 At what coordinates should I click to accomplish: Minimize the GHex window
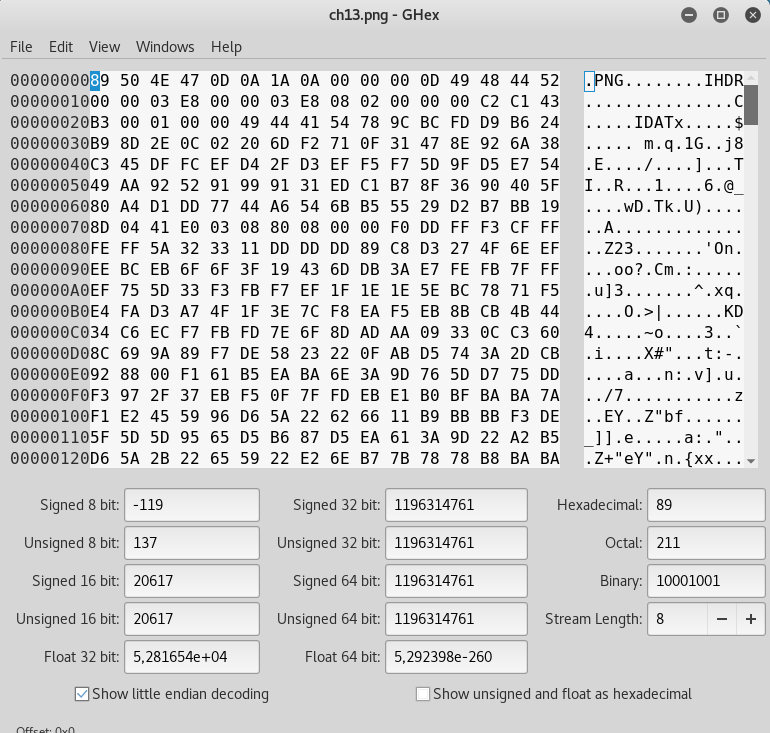690,15
